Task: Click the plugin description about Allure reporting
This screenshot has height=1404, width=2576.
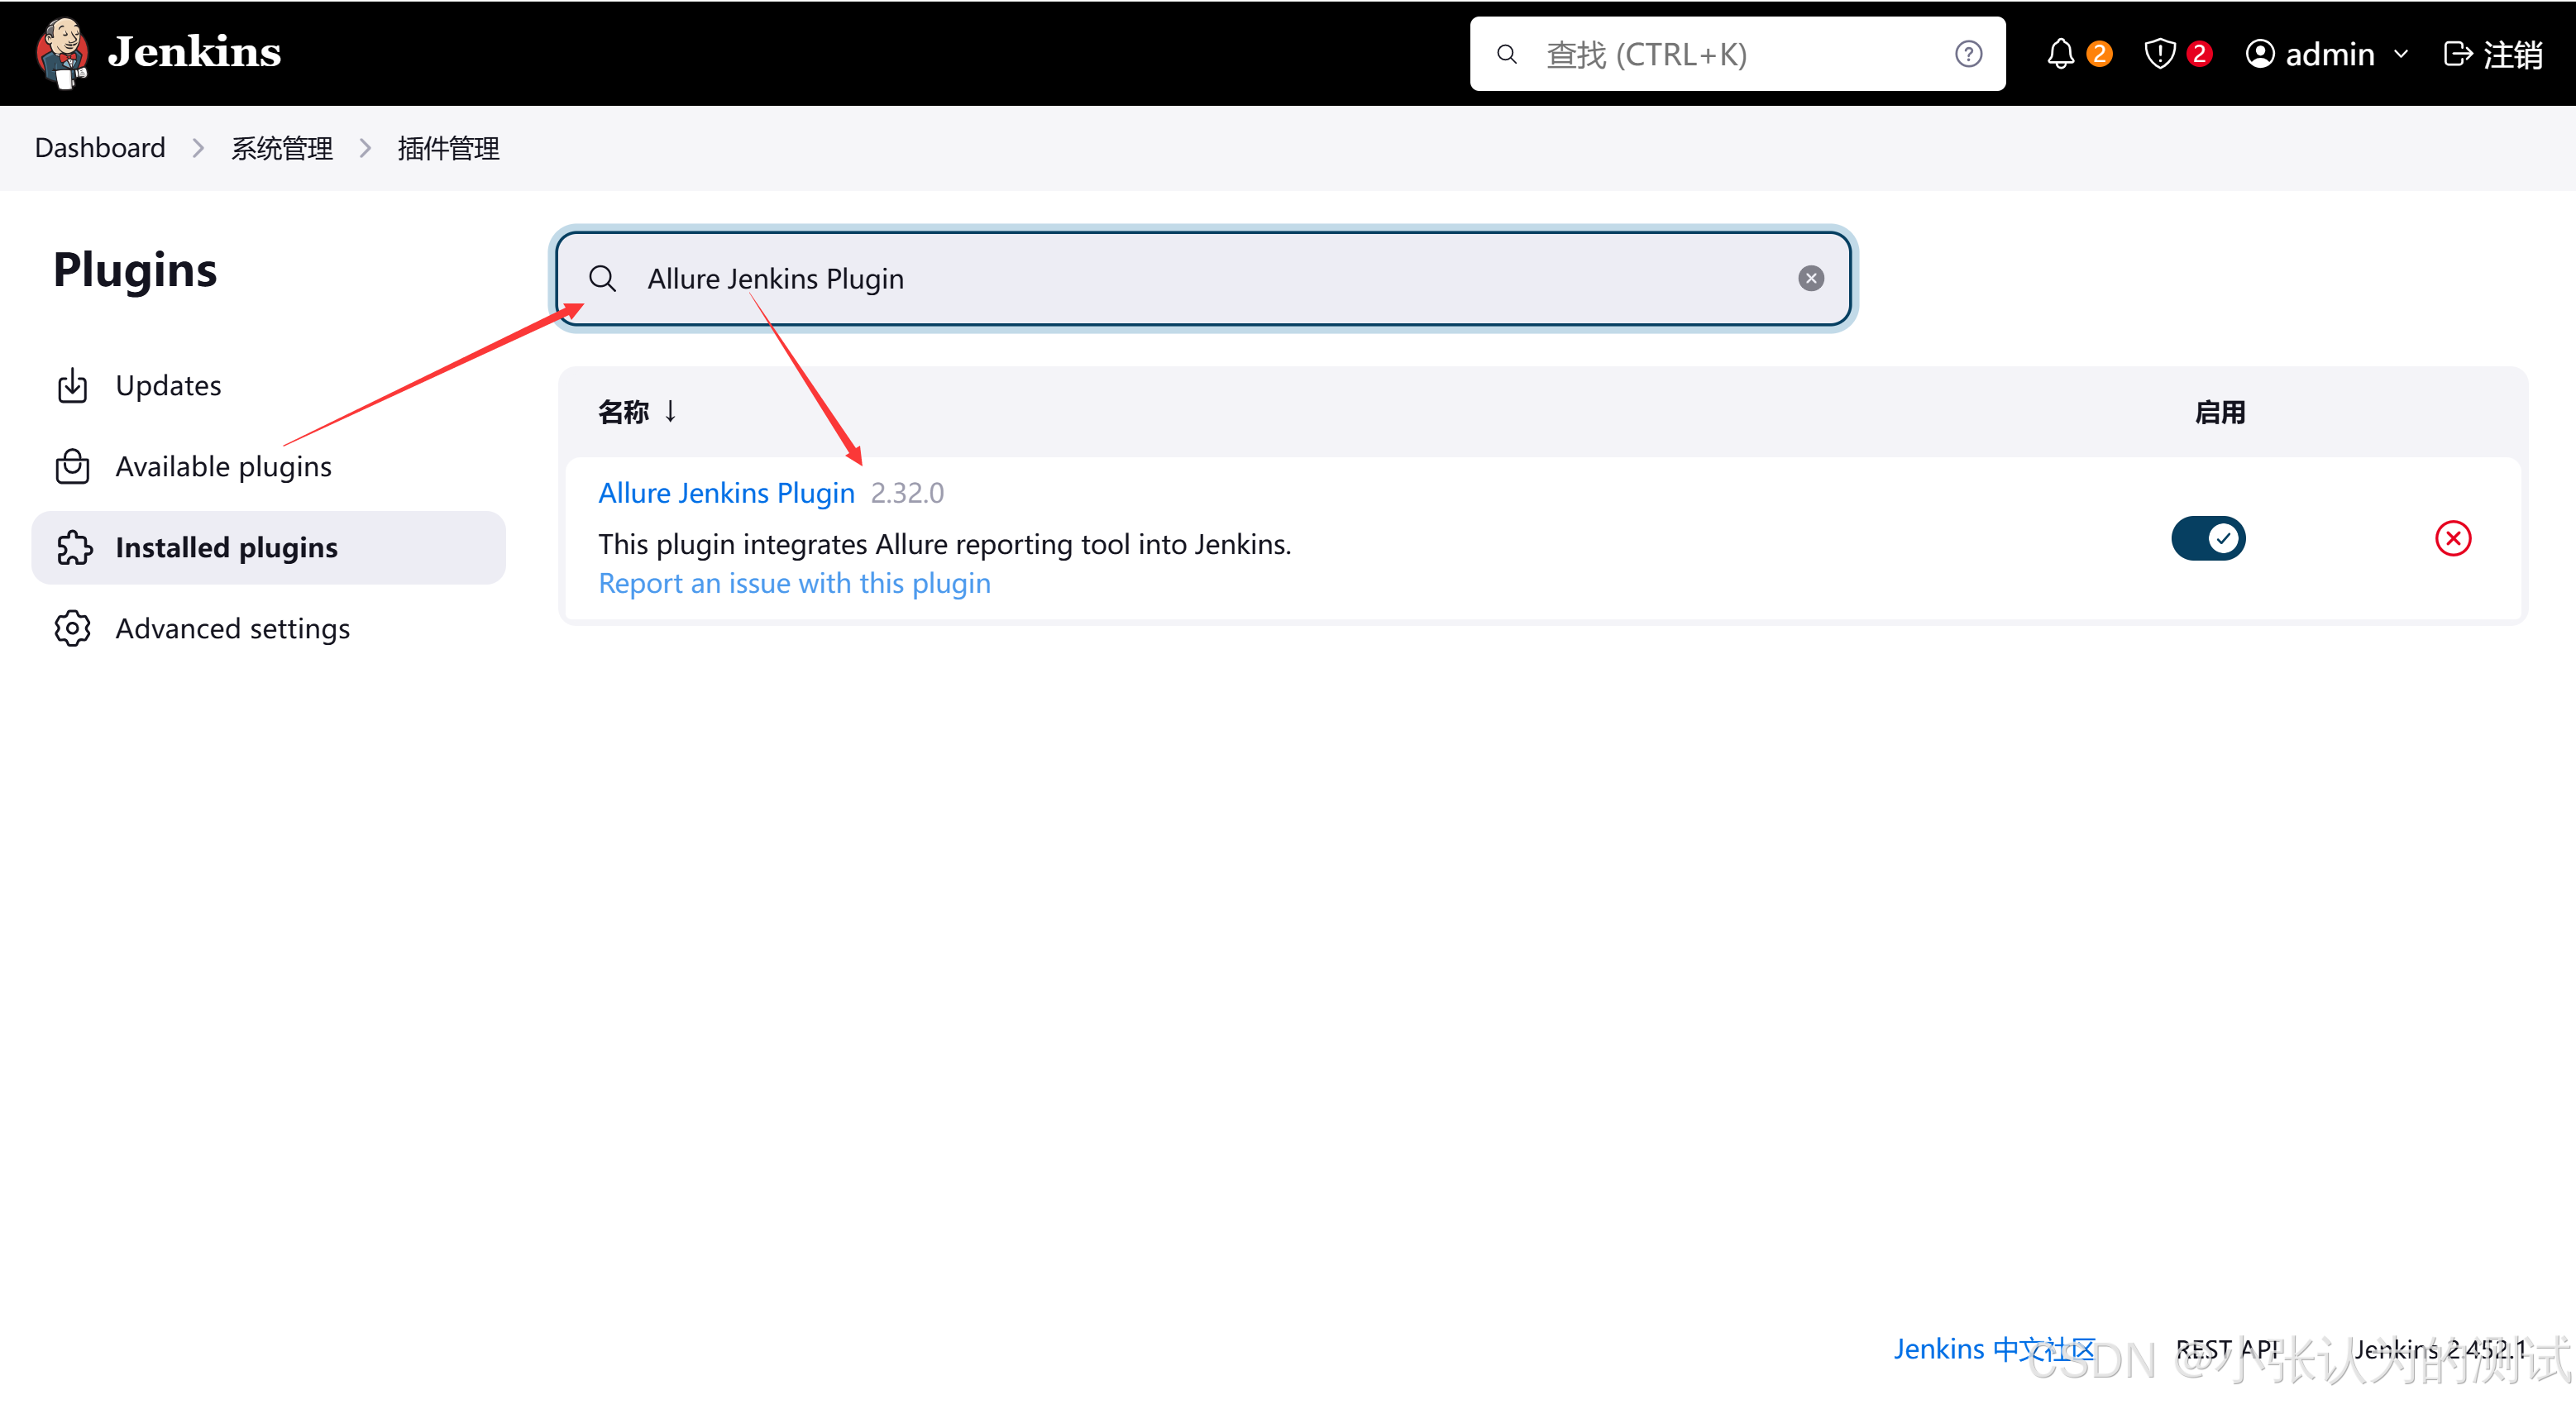Action: (x=944, y=544)
